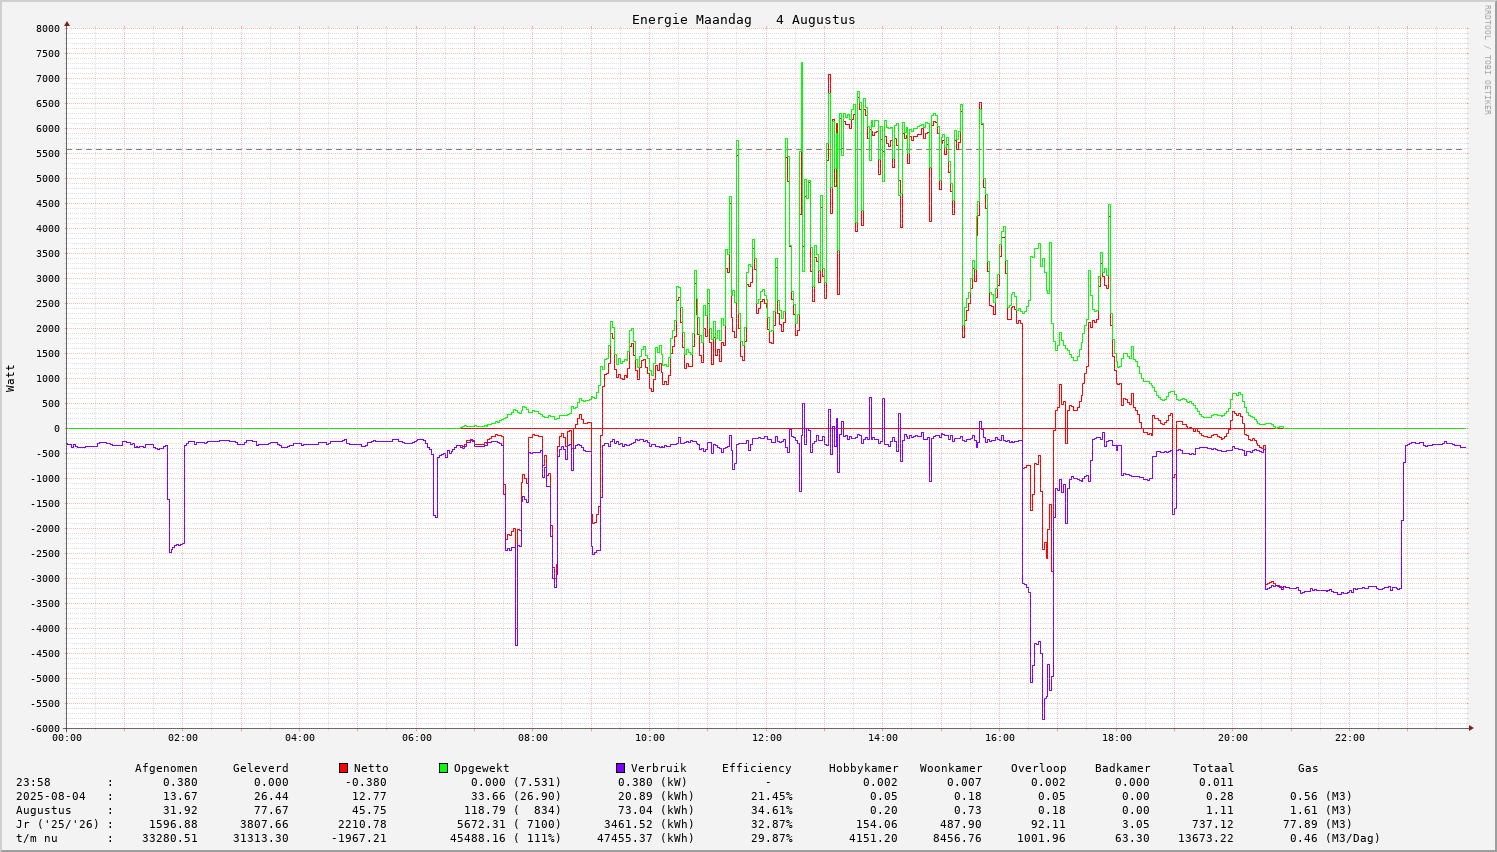Click the red Netto legend swatch
The height and width of the screenshot is (852, 1497).
(x=344, y=768)
